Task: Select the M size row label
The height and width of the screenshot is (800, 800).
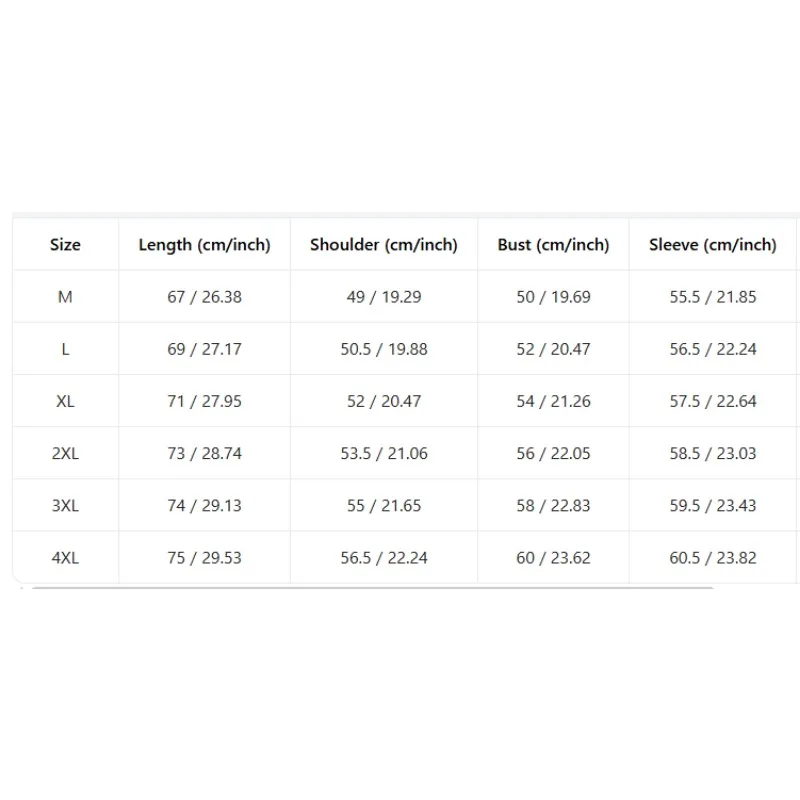Action: (65, 297)
